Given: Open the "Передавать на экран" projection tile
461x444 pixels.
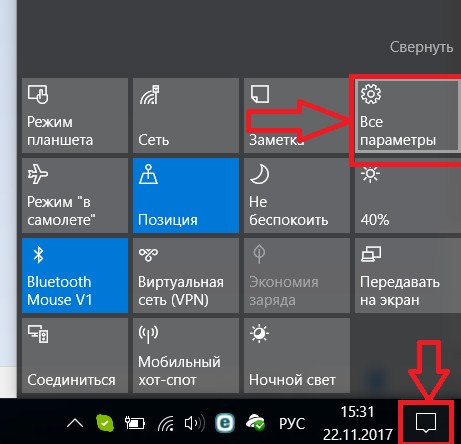Looking at the screenshot, I should click(x=408, y=276).
